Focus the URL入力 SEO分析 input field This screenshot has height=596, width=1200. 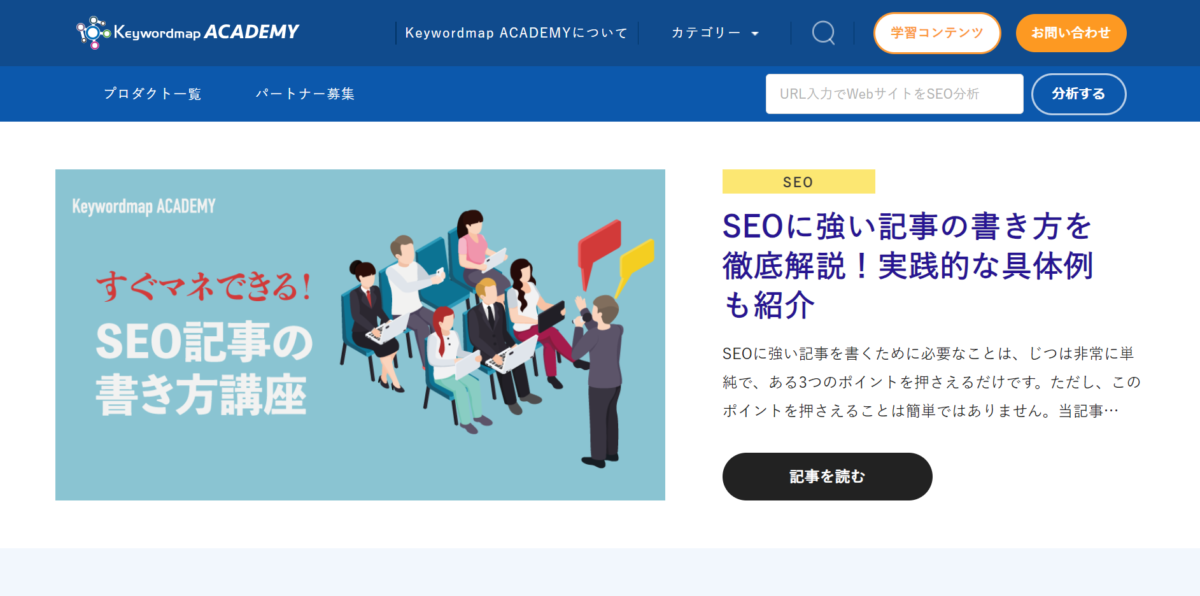tap(895, 94)
